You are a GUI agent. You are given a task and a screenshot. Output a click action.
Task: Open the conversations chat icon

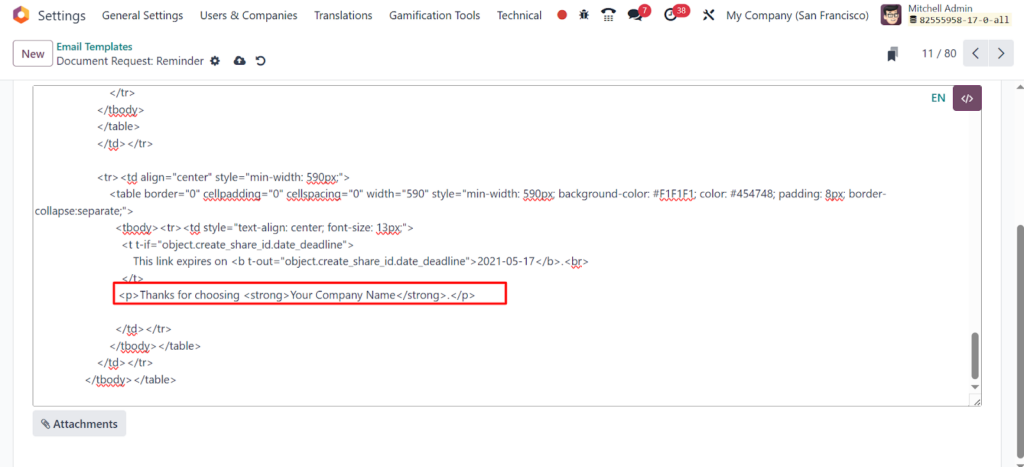coord(635,15)
